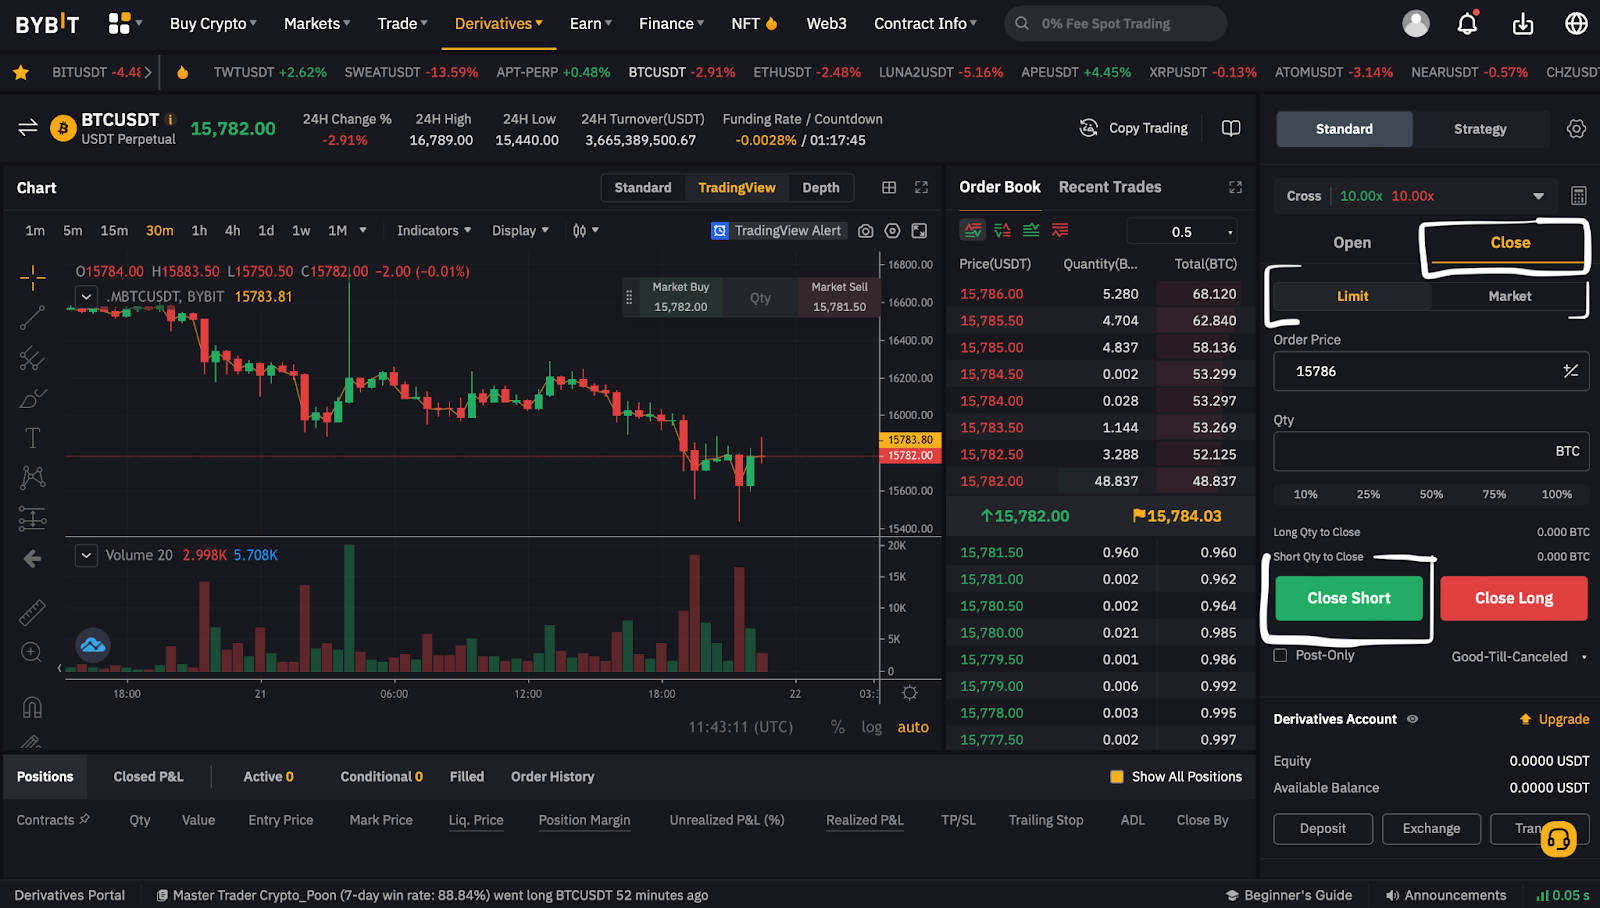The height and width of the screenshot is (908, 1600).
Task: Open the language globe icon
Action: (1576, 23)
